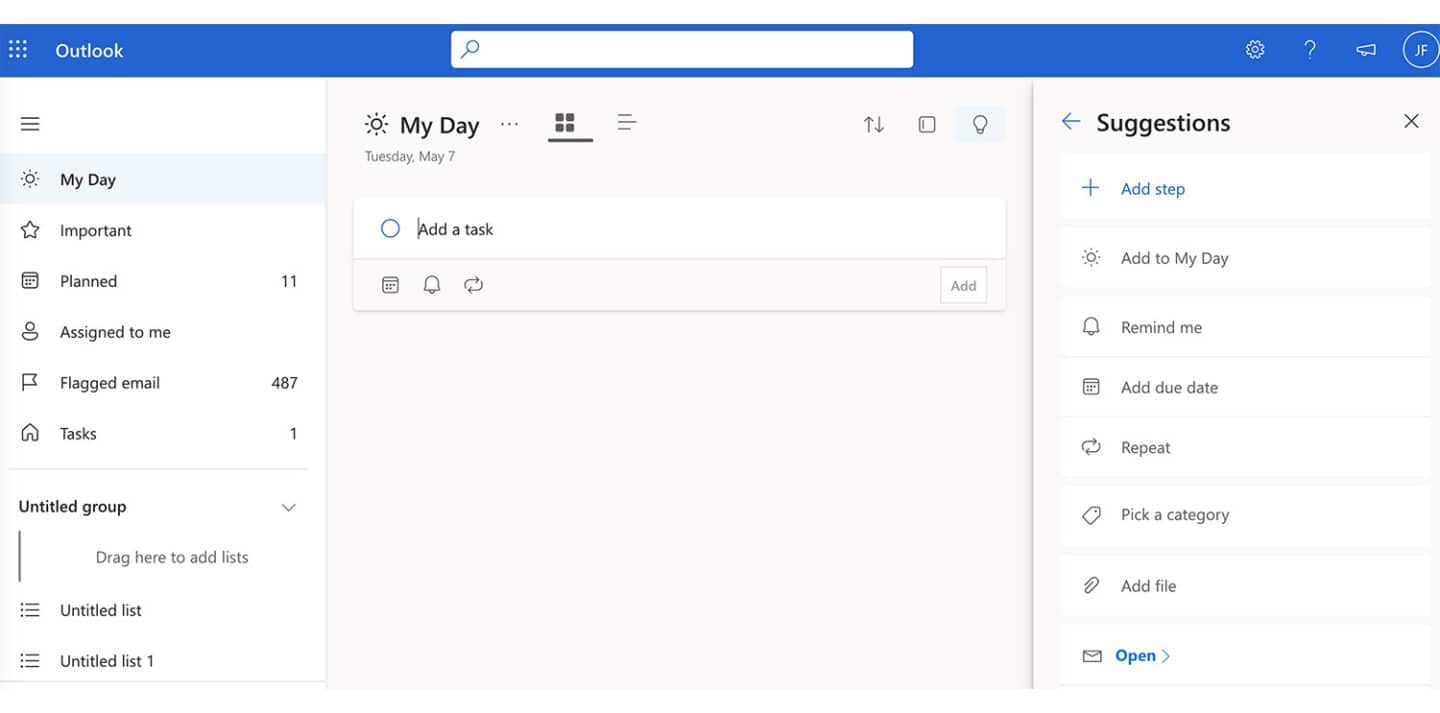
Task: Collapse the Untitled group chevron
Action: 289,507
